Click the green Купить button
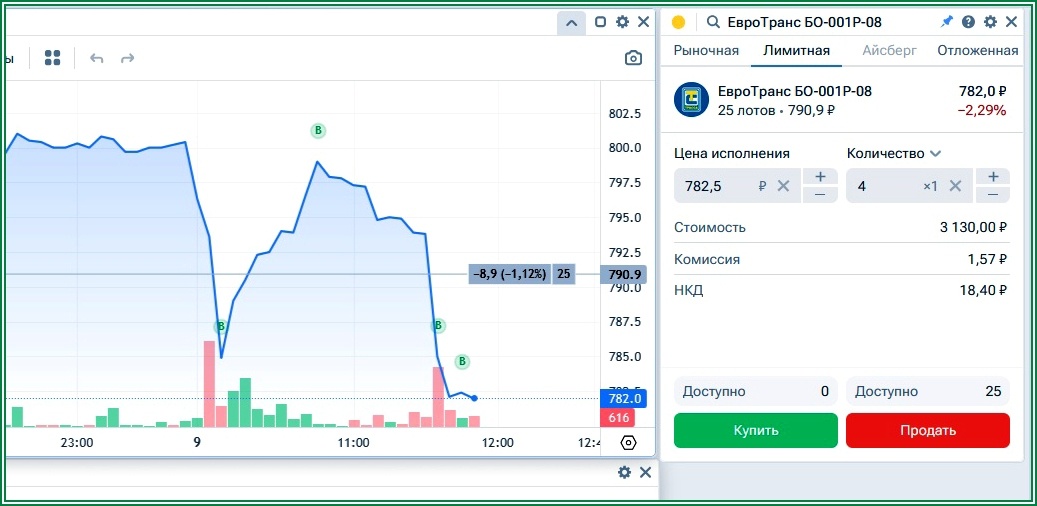This screenshot has height=506, width=1037. tap(756, 431)
